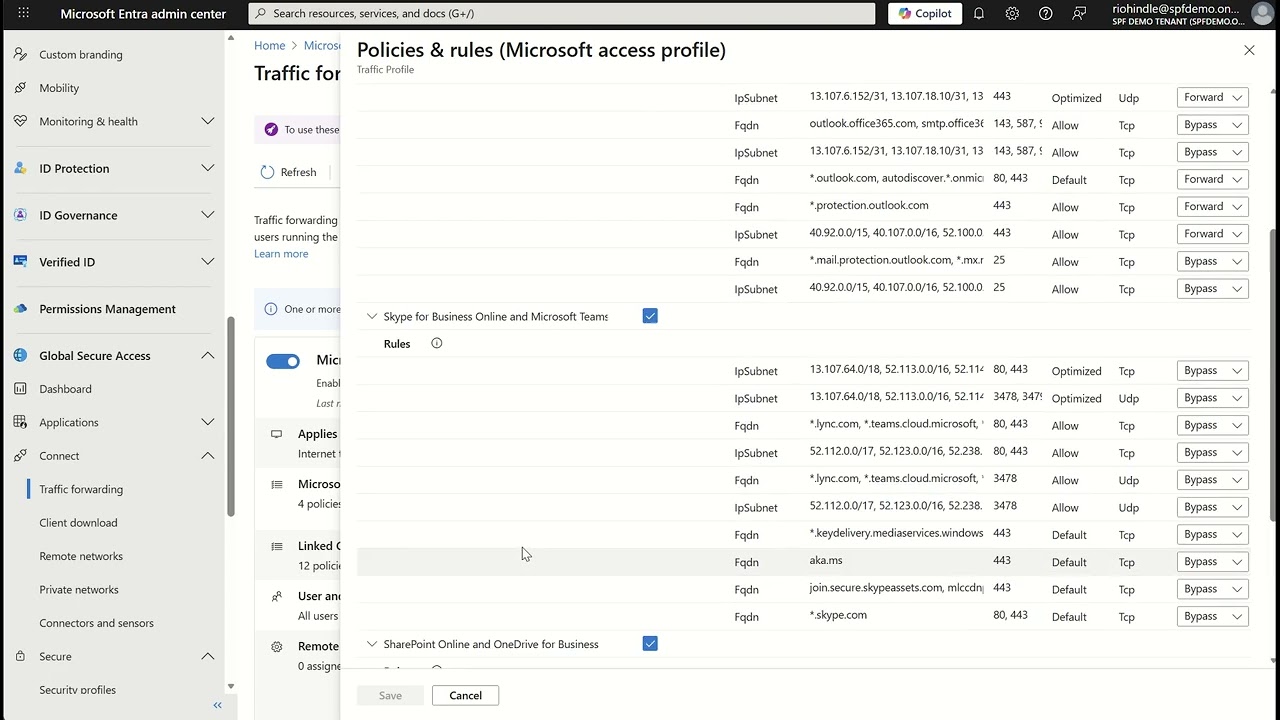The width and height of the screenshot is (1280, 720).
Task: Click the Refresh icon on Traffic forwarding
Action: [x=267, y=172]
